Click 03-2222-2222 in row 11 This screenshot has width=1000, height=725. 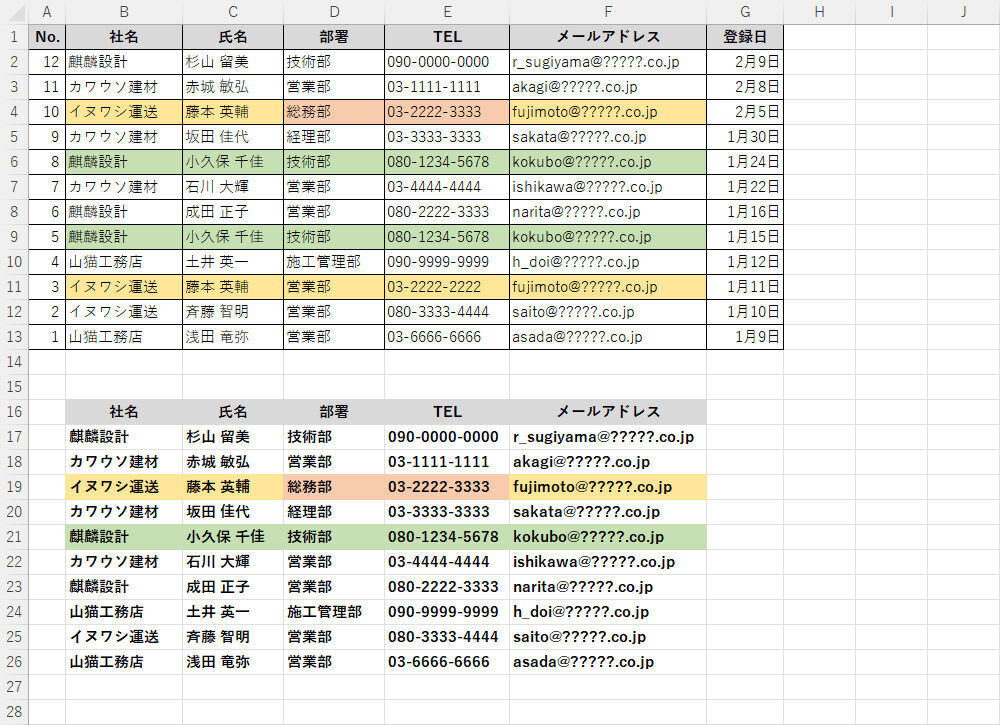coord(447,287)
